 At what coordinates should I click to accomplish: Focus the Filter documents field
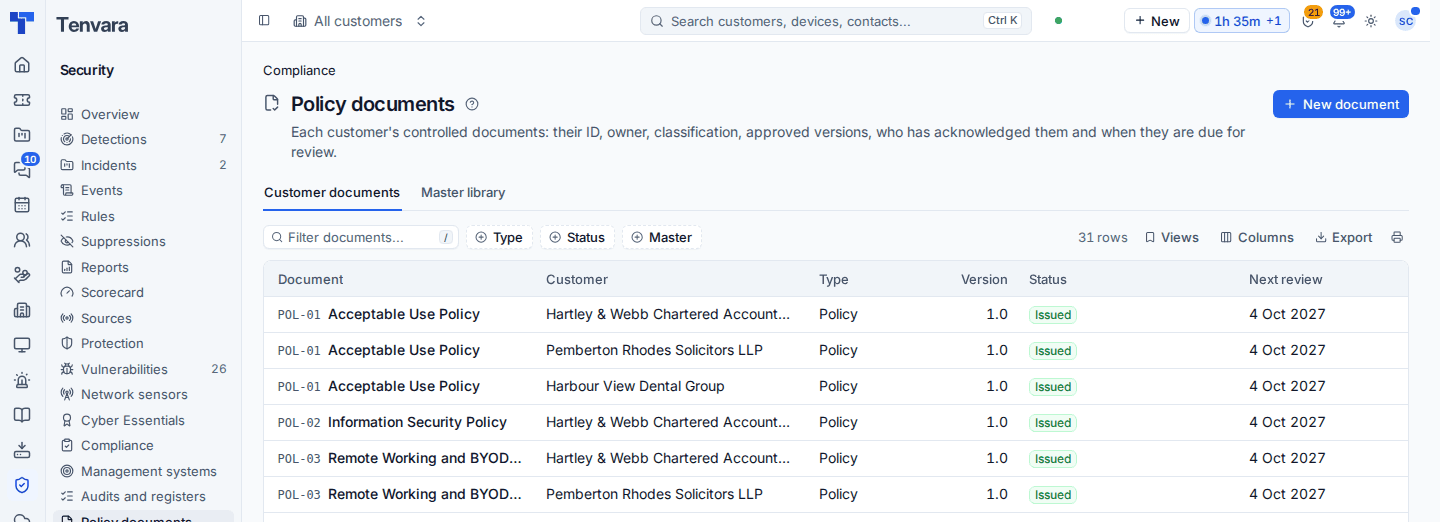click(361, 237)
